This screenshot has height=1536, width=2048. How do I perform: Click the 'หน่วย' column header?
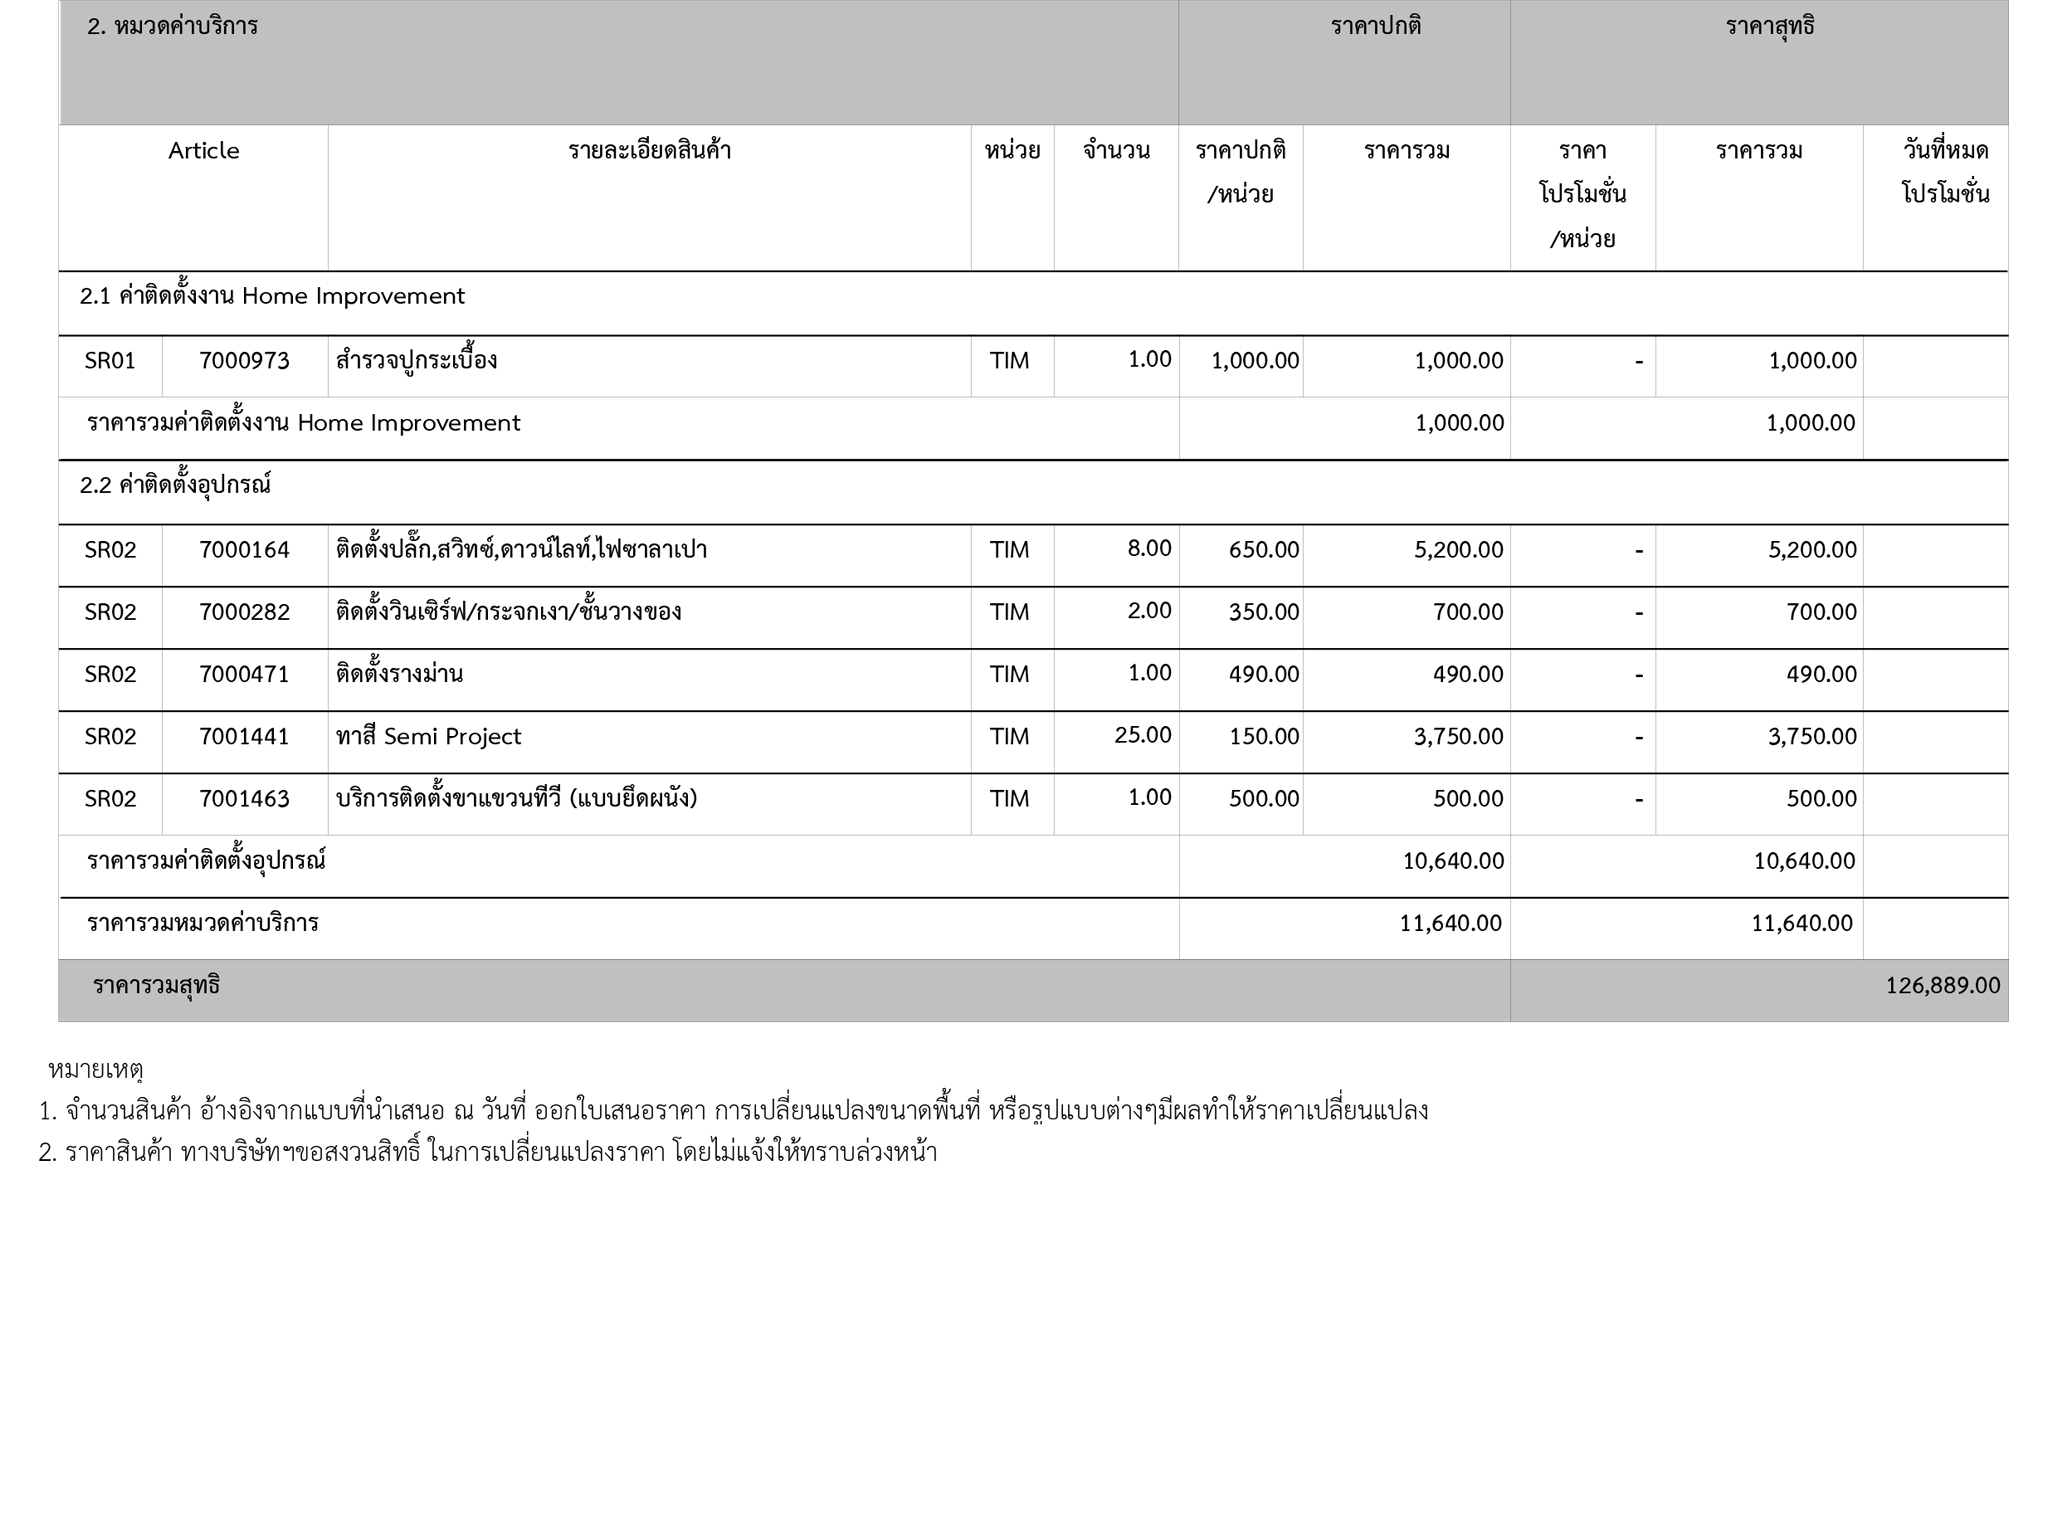point(1012,151)
